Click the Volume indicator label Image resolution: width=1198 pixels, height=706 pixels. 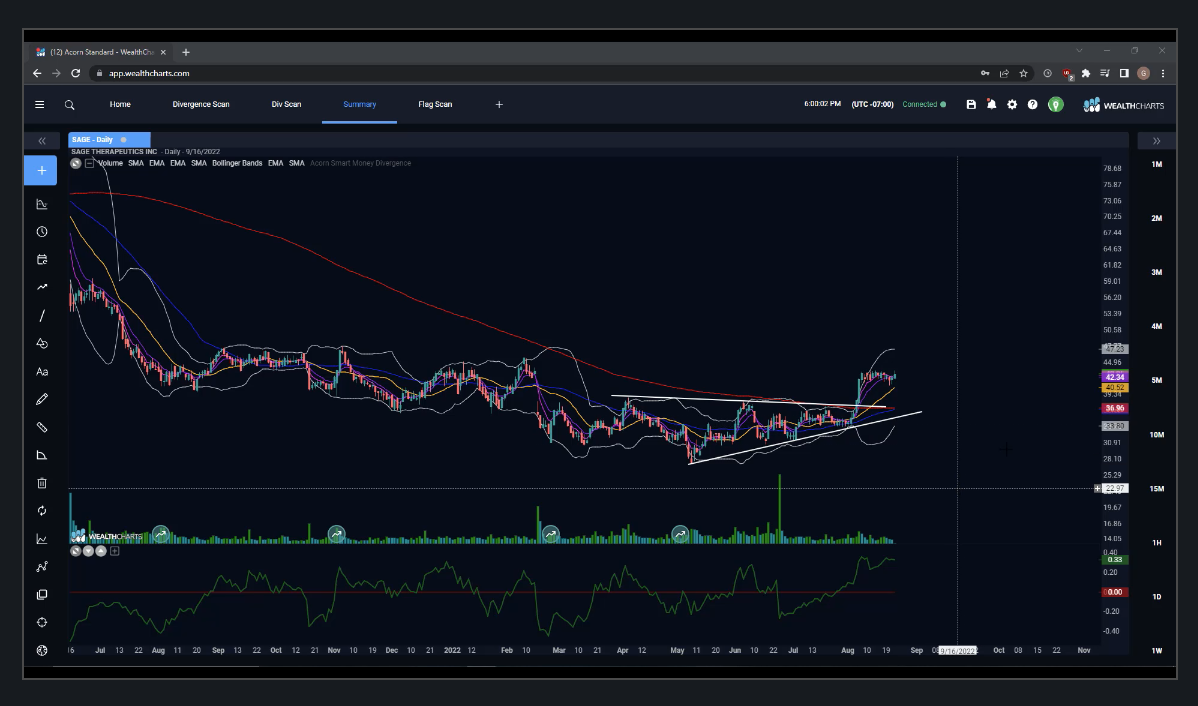(110, 164)
